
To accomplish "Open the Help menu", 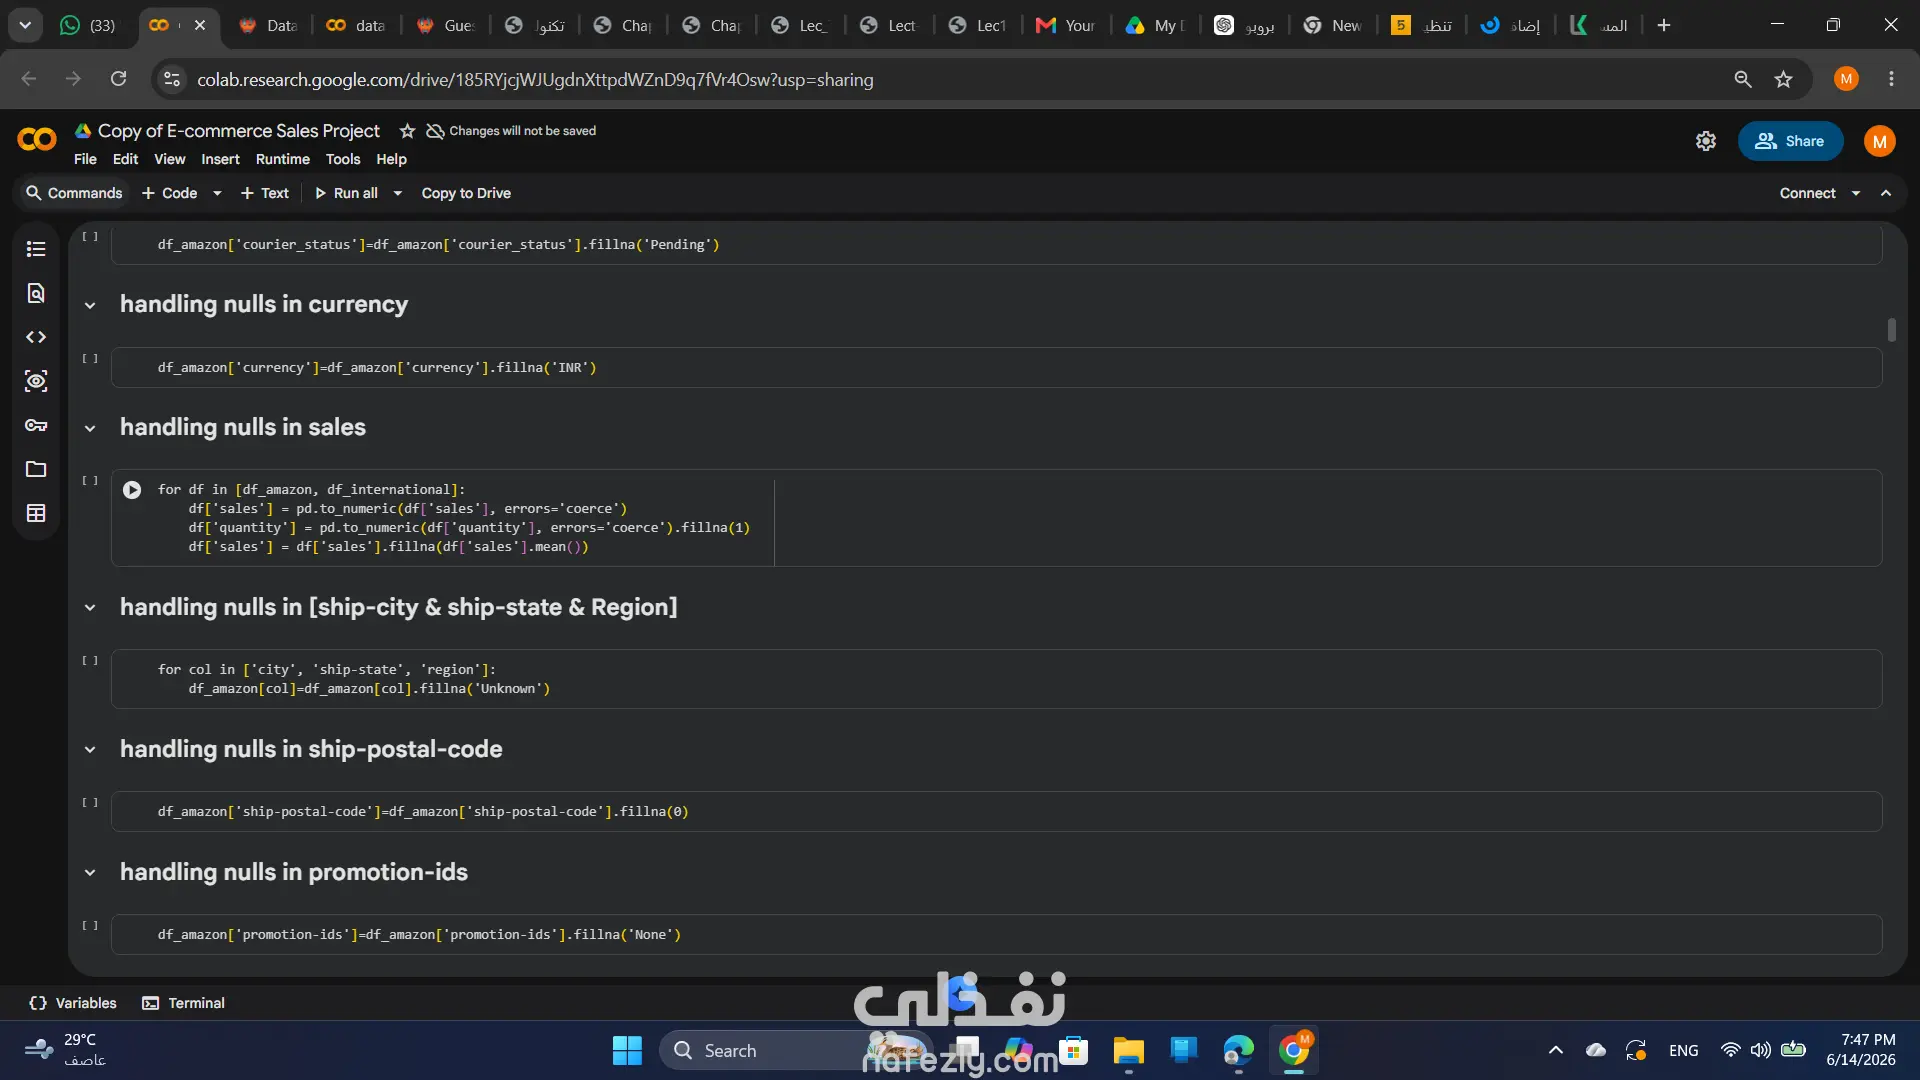I will (x=391, y=159).
